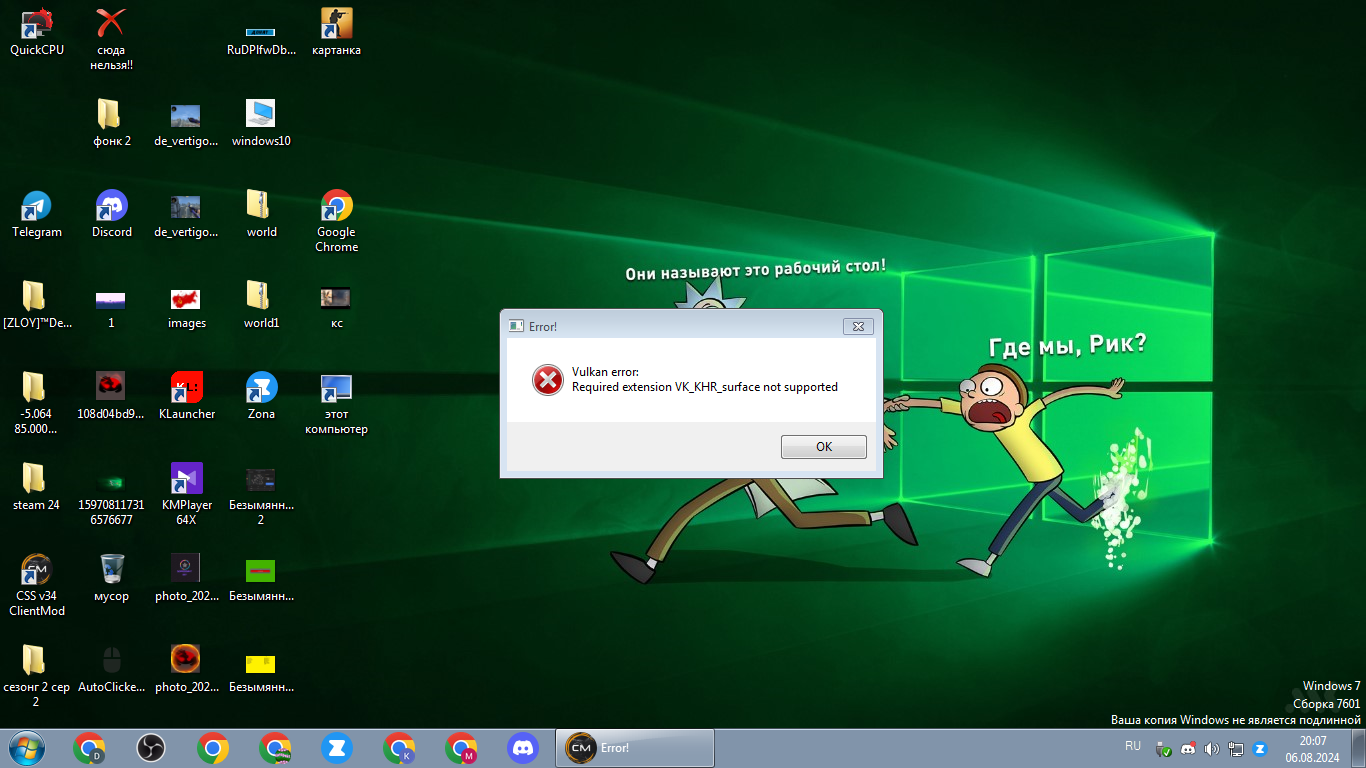
Task: Open the Telegram desktop shortcut
Action: point(36,207)
